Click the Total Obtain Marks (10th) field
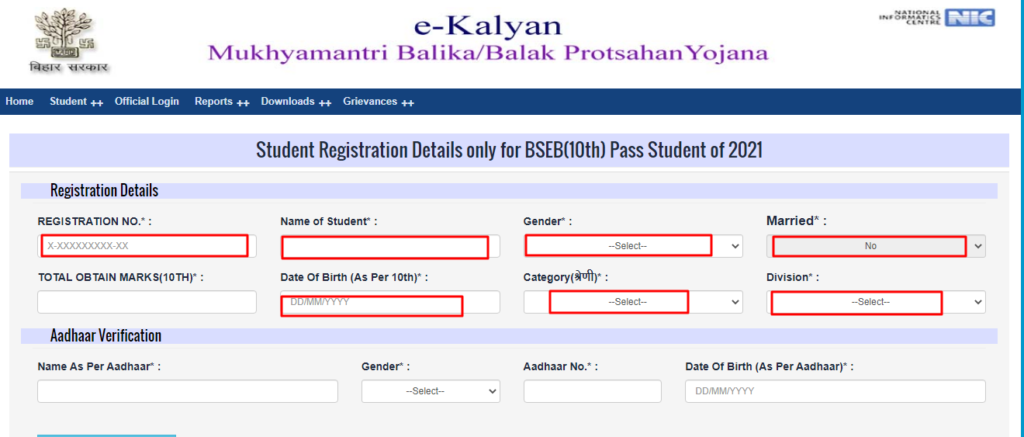 pyautogui.click(x=147, y=302)
